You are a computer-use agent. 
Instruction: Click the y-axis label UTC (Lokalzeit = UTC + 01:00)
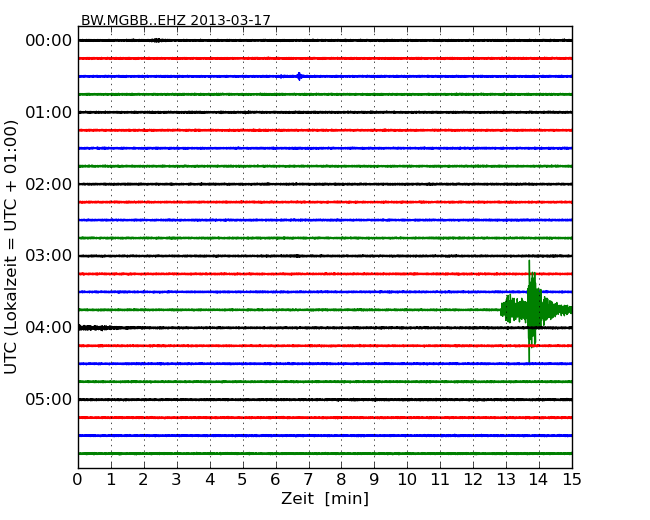click(11, 247)
